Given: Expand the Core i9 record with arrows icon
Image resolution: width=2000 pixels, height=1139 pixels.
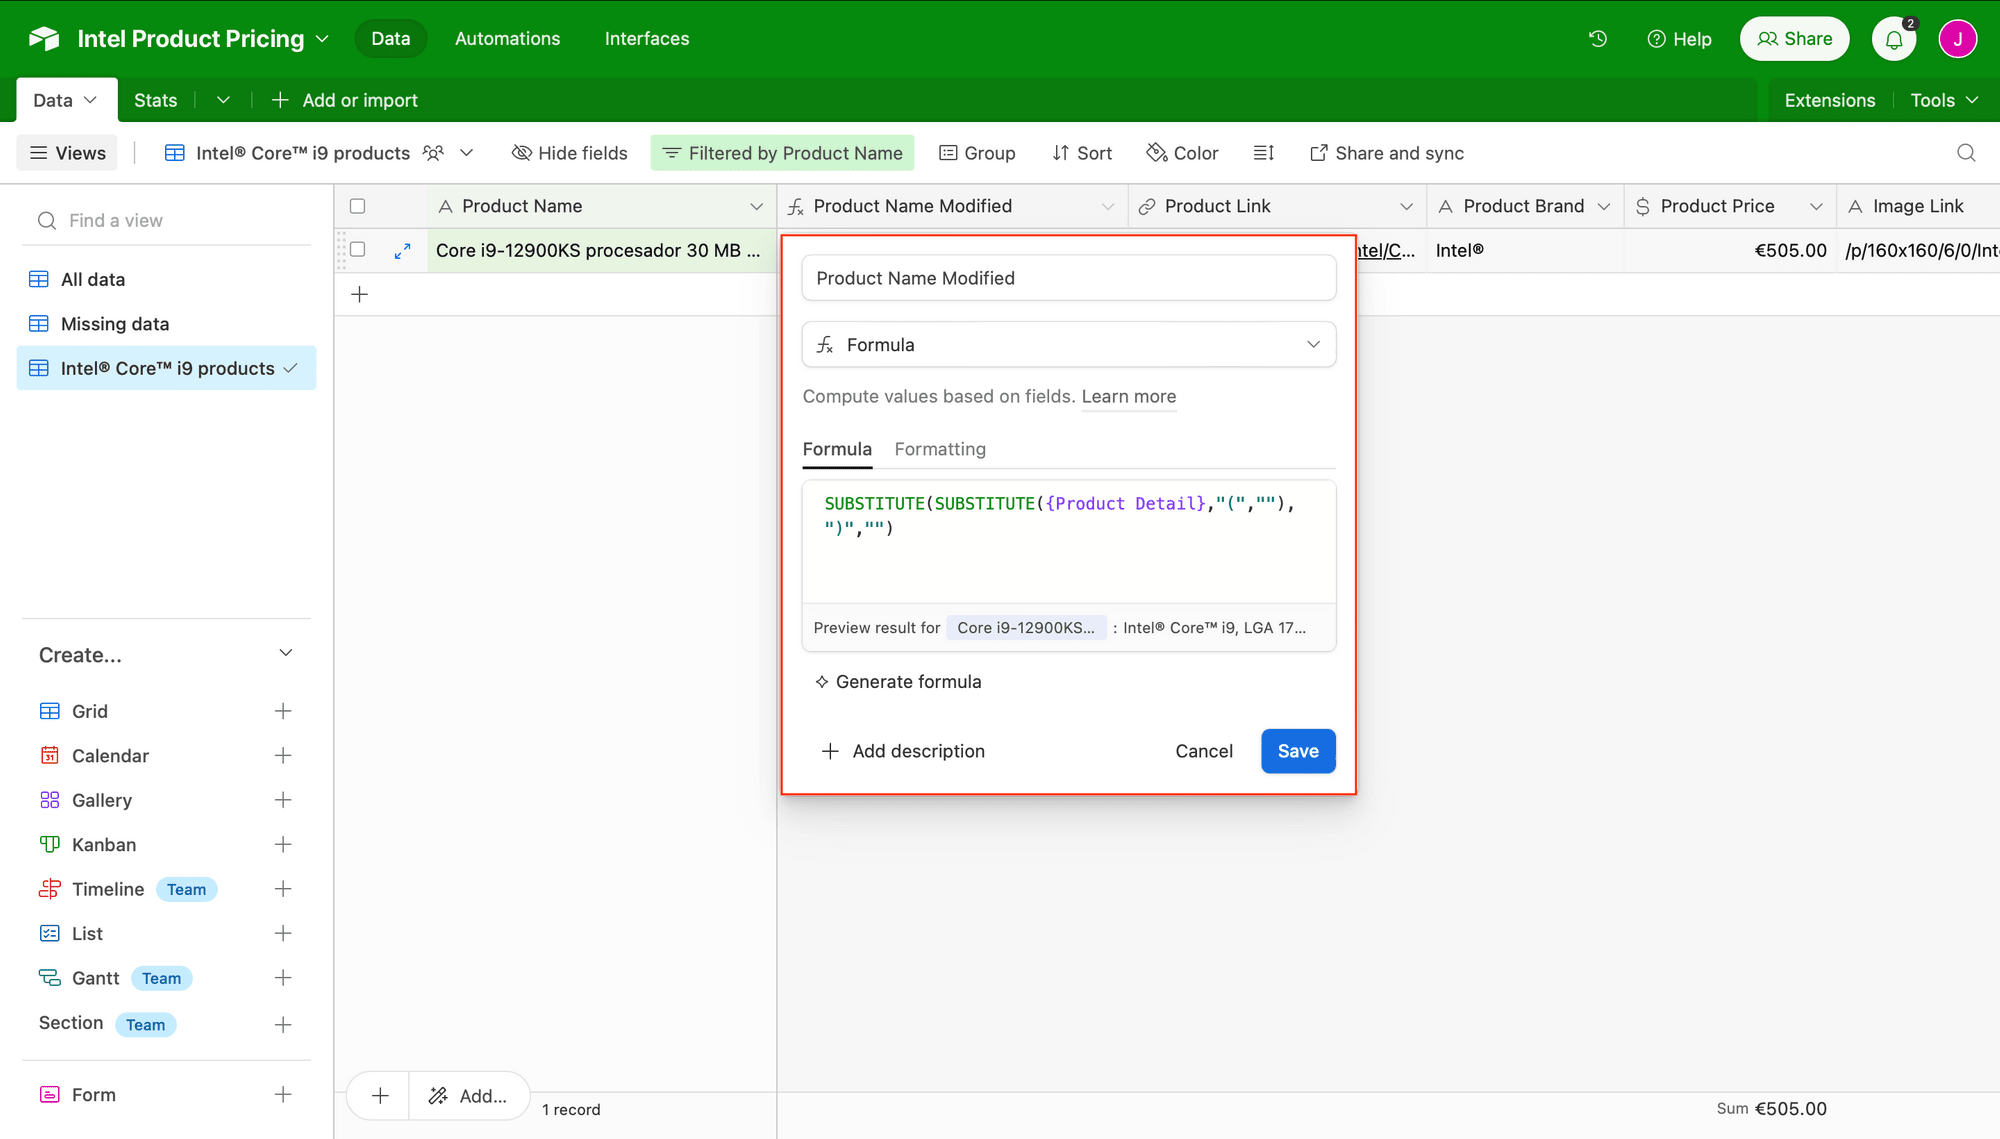Looking at the screenshot, I should (403, 250).
